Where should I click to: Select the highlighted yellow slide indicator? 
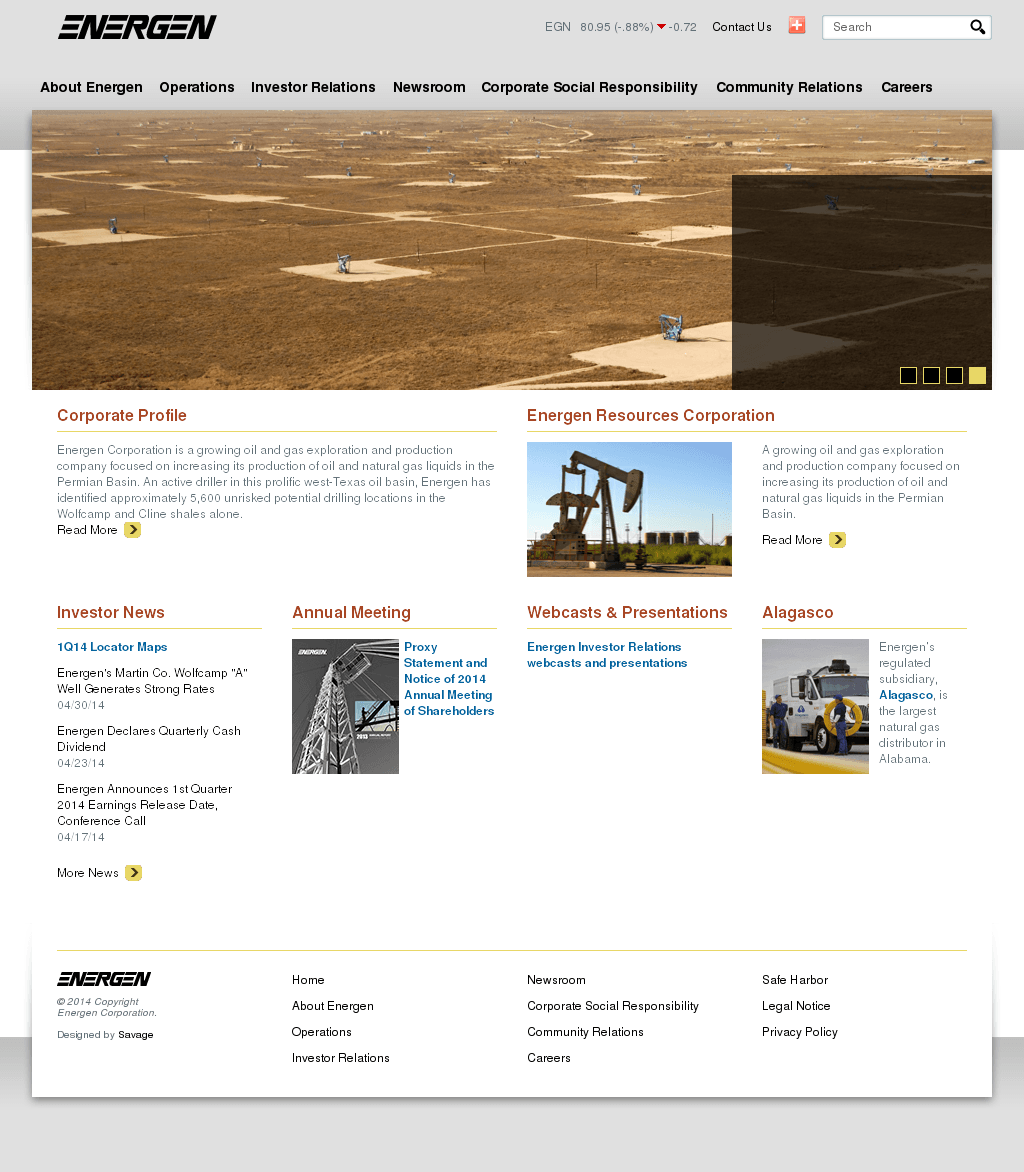tap(977, 375)
